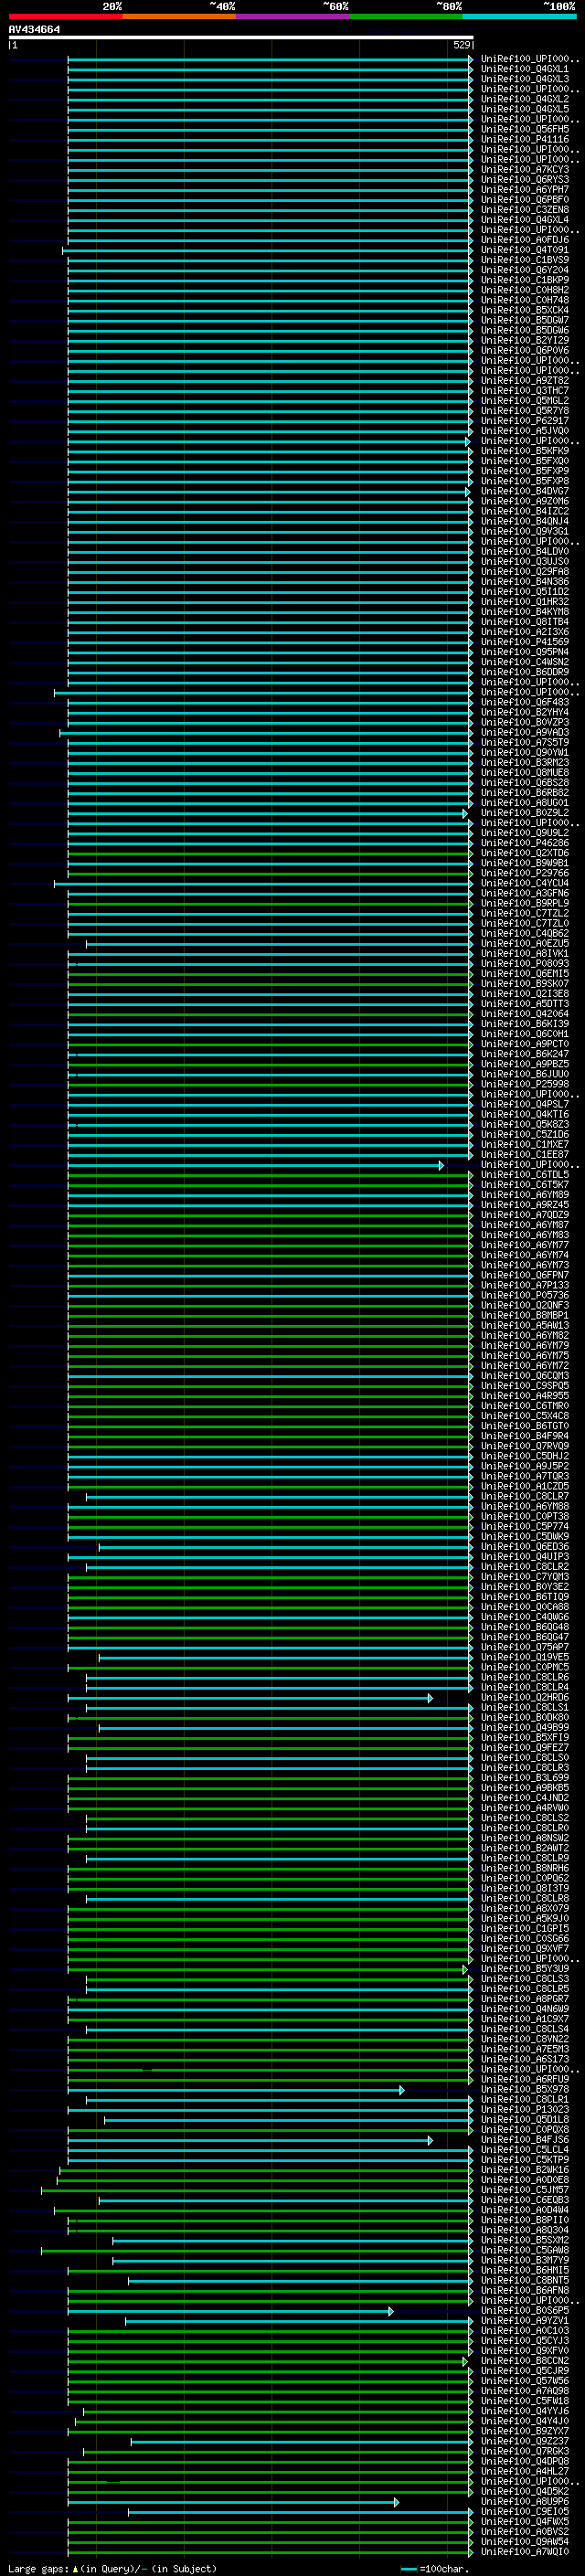The image size is (585, 2576).
Task: Select the UniRef100_B5FXP9 label
Action: [x=524, y=472]
